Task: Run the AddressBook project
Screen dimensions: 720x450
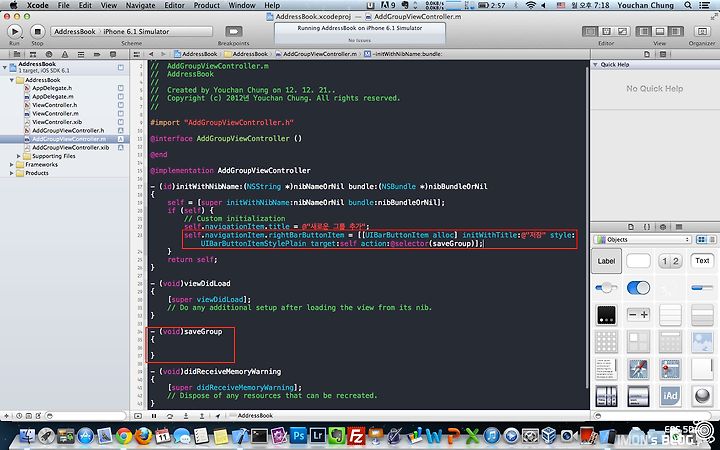Action: click(14, 32)
